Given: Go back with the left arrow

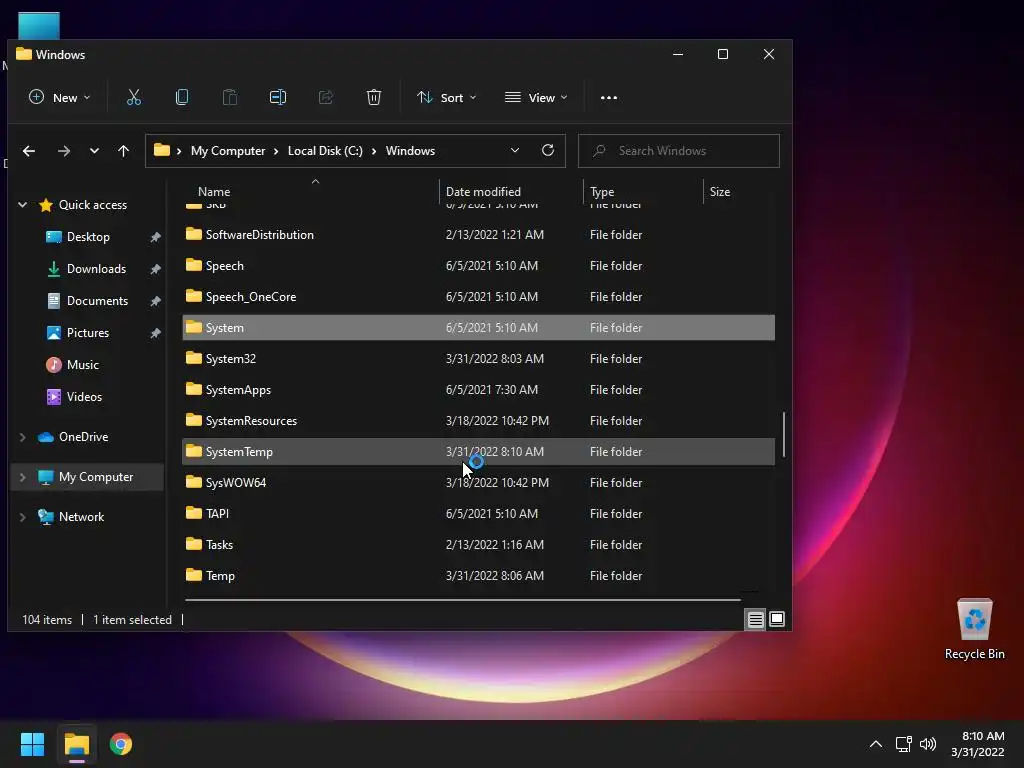Looking at the screenshot, I should click(29, 151).
